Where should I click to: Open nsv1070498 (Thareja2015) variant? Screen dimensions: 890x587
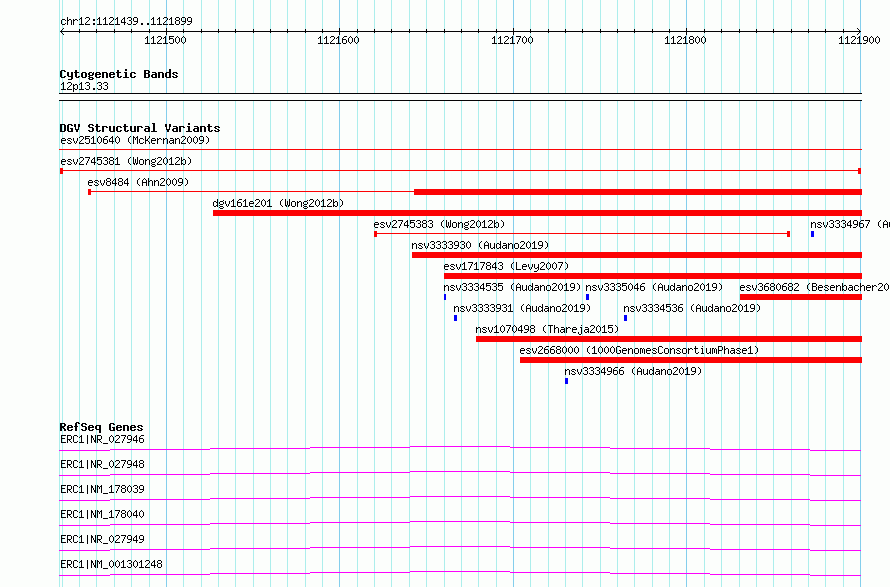click(547, 329)
